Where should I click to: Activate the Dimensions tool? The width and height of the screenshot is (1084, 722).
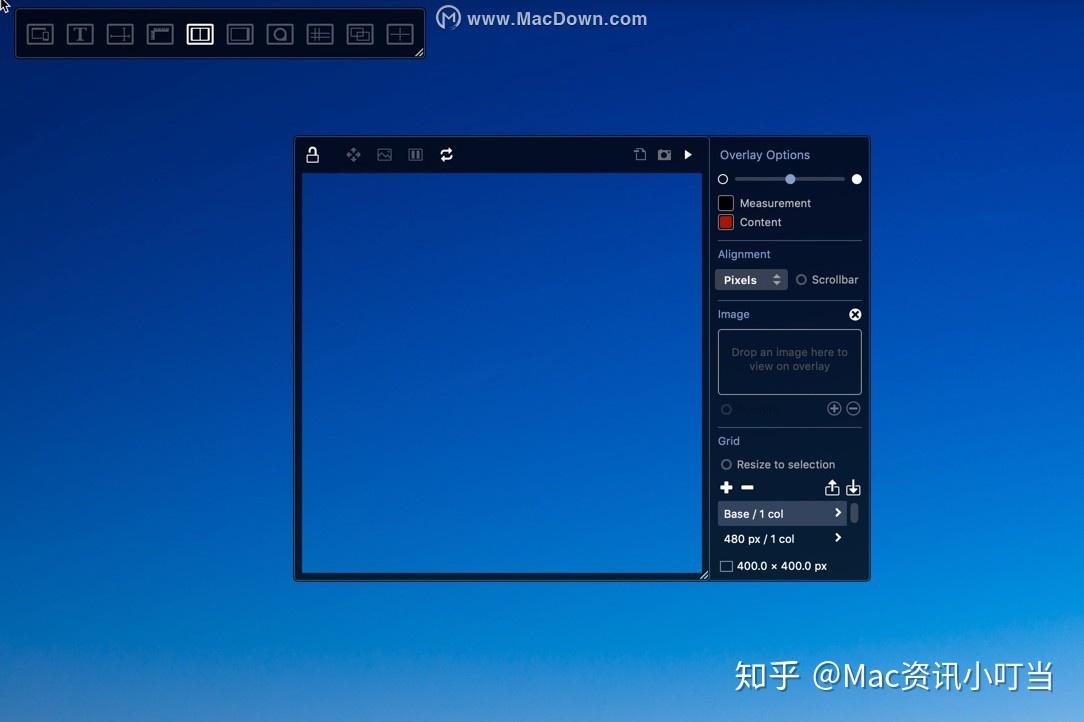[x=120, y=33]
